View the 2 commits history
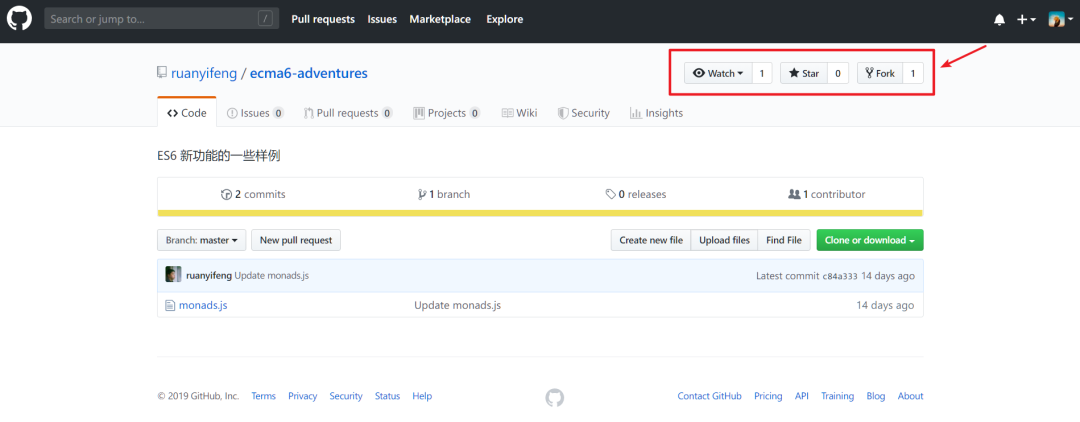Screen dimensions: 1080x422 click(x=253, y=194)
